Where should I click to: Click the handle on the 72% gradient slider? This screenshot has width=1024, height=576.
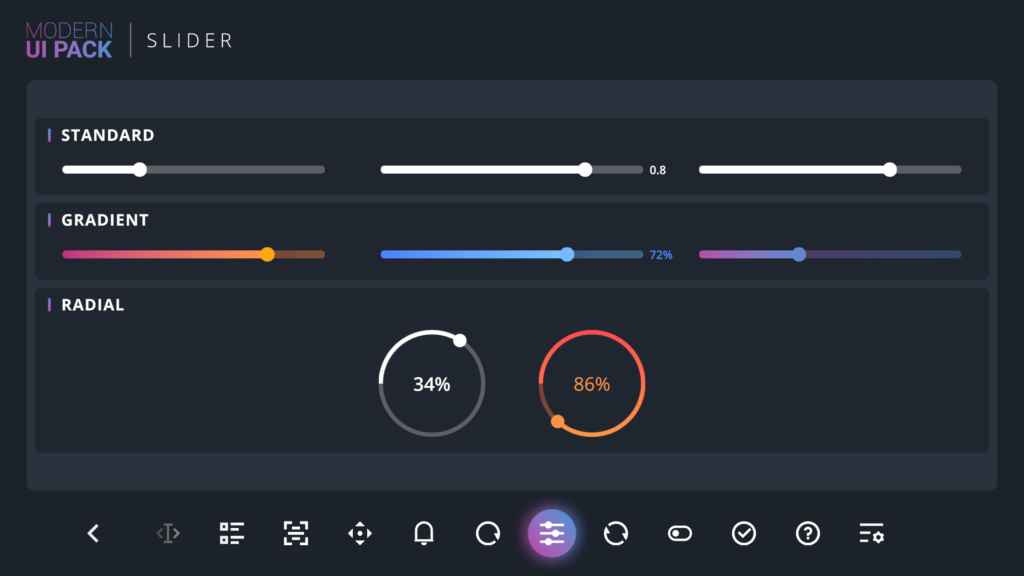point(568,255)
